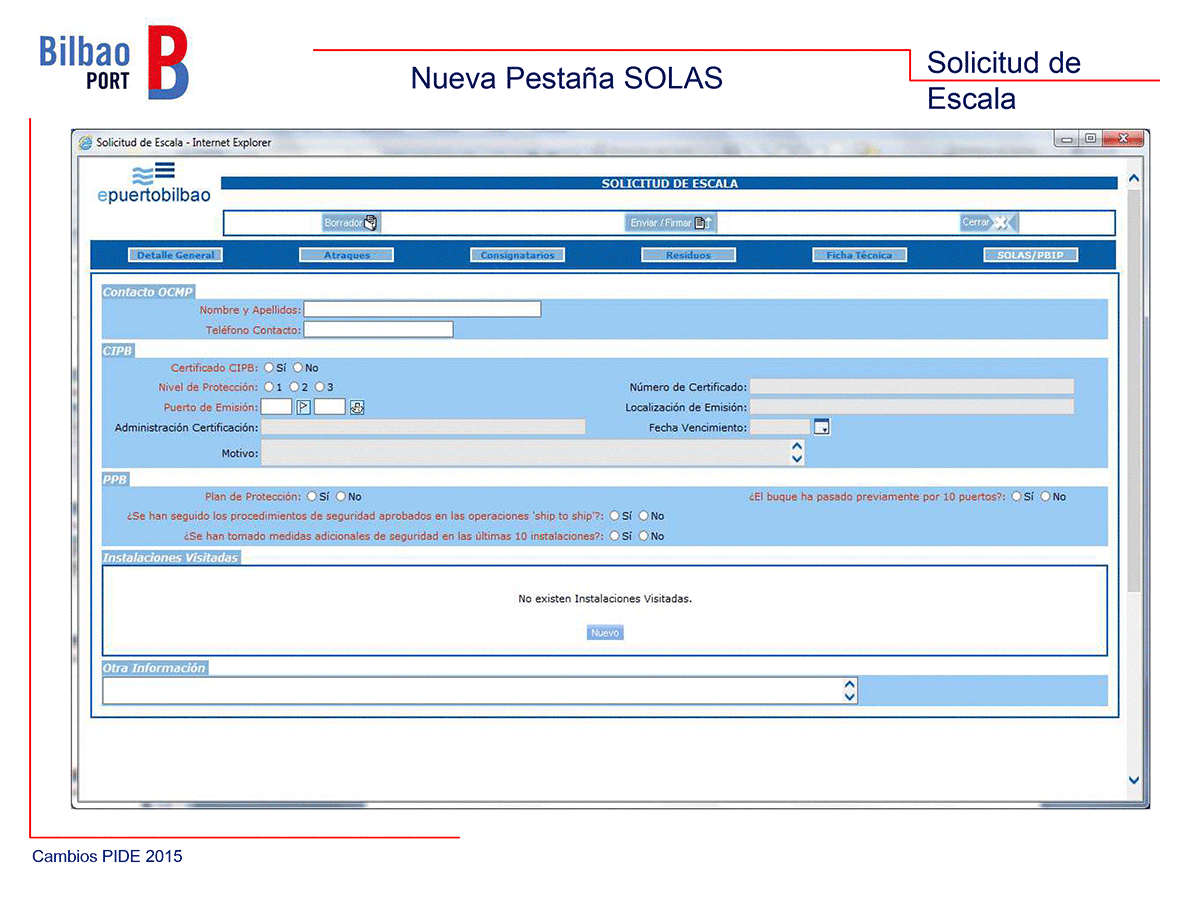This screenshot has width=1200, height=900.
Task: Minimize the Solicitud de Escala window
Action: click(1069, 138)
